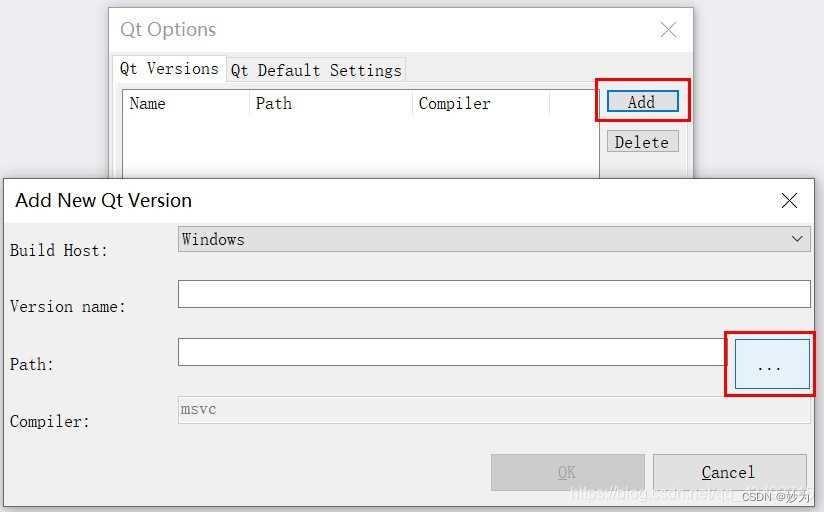Expand the Build Host dropdown arrow
The height and width of the screenshot is (512, 824).
(x=797, y=239)
